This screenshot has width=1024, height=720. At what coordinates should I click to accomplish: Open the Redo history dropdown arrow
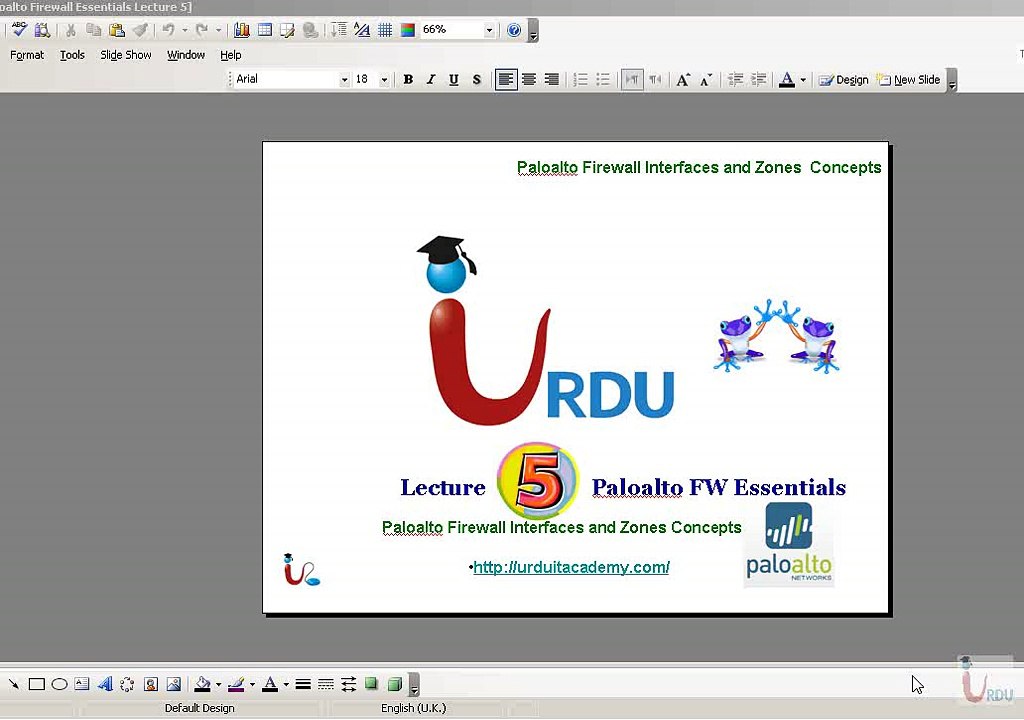click(x=218, y=30)
